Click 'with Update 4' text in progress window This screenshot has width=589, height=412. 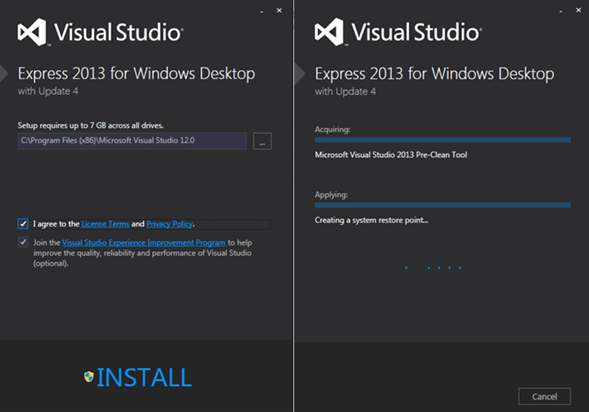point(345,92)
